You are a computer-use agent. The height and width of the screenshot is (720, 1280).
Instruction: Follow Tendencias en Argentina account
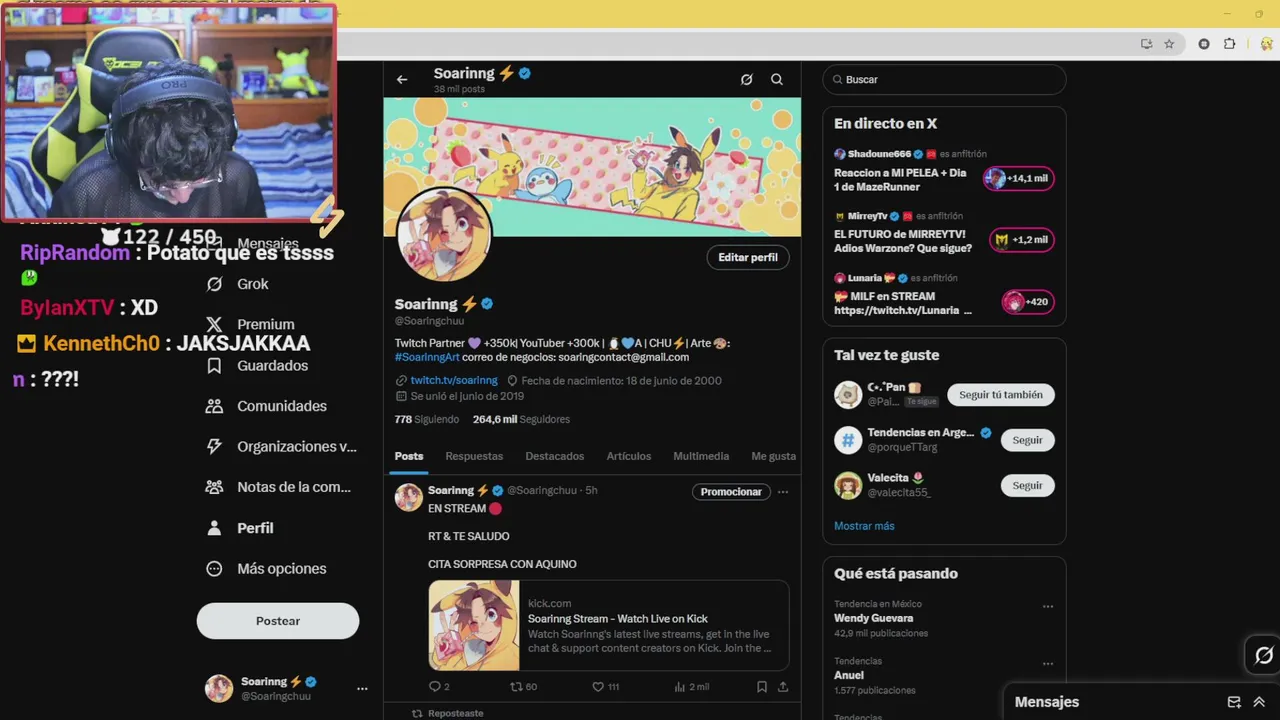1027,440
